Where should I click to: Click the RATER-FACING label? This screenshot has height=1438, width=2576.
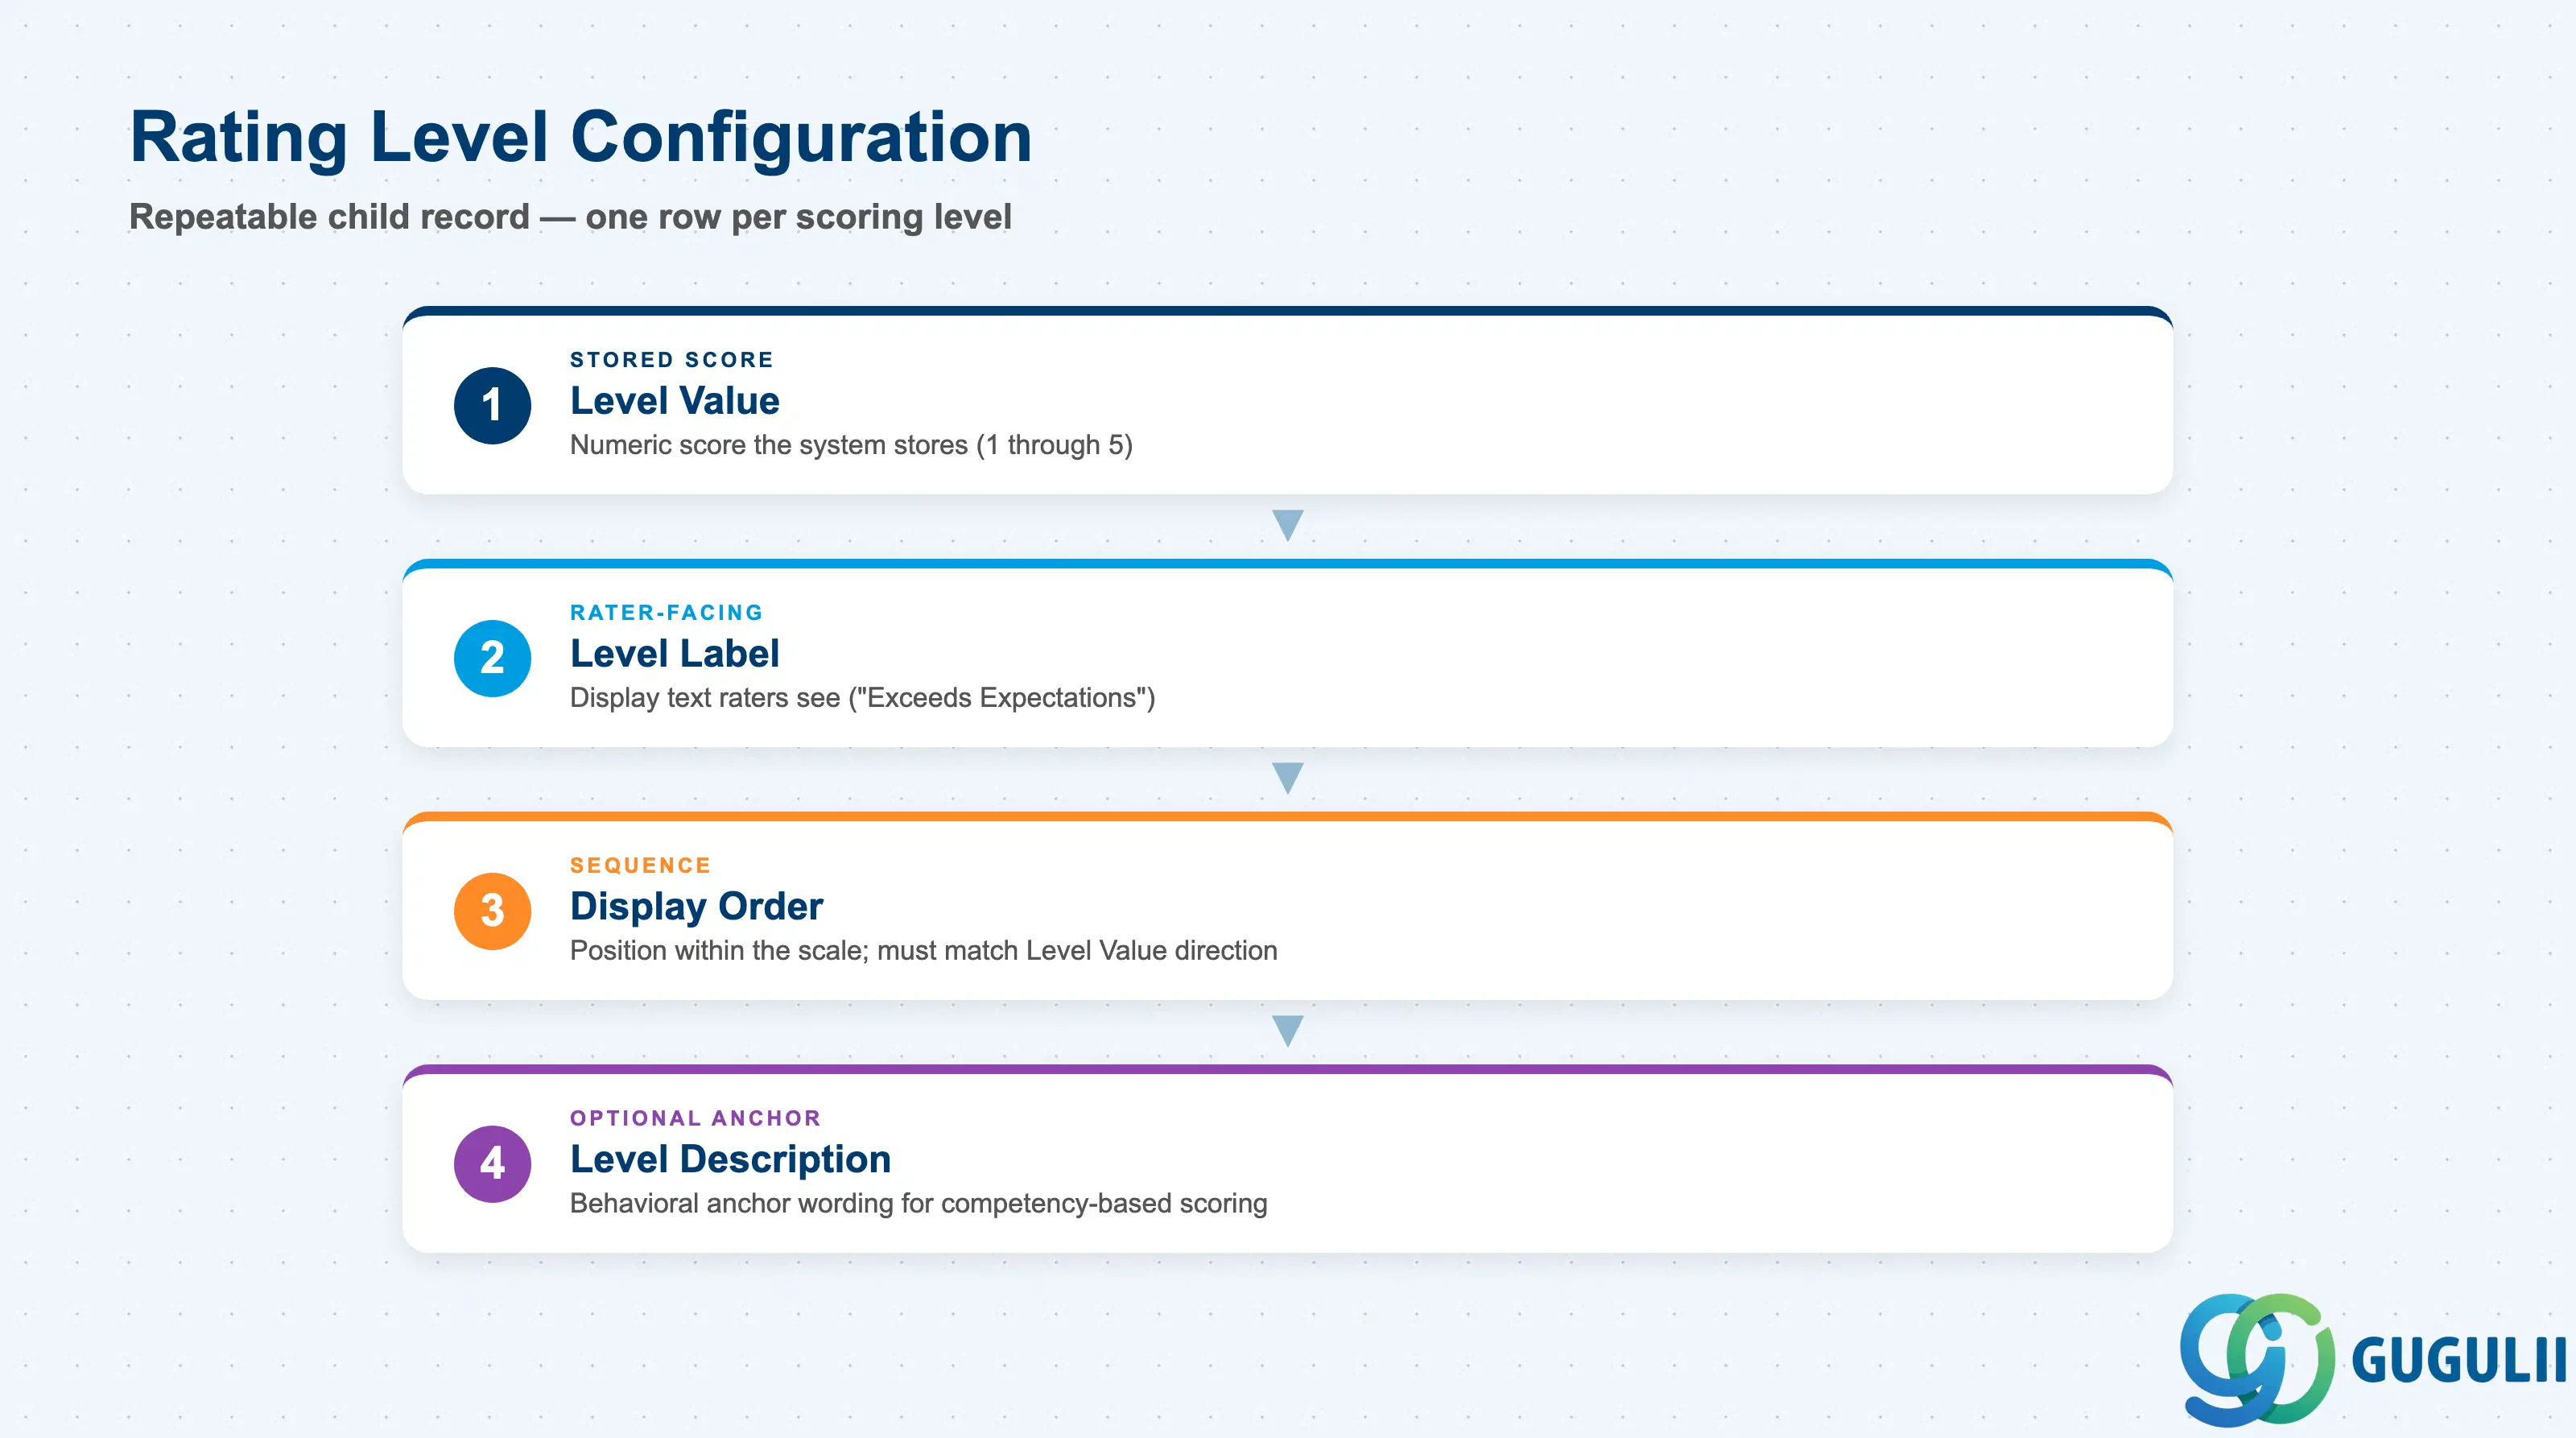[667, 612]
